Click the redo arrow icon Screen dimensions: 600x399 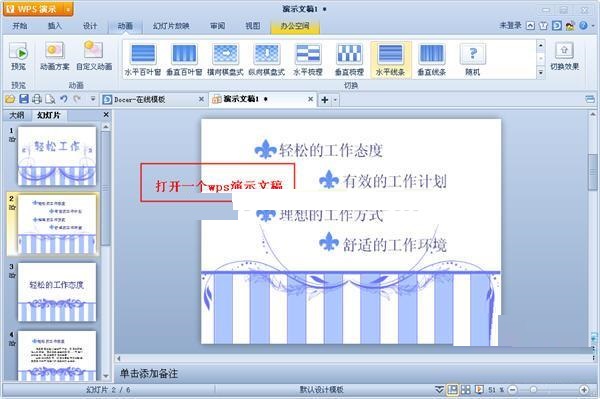77,99
